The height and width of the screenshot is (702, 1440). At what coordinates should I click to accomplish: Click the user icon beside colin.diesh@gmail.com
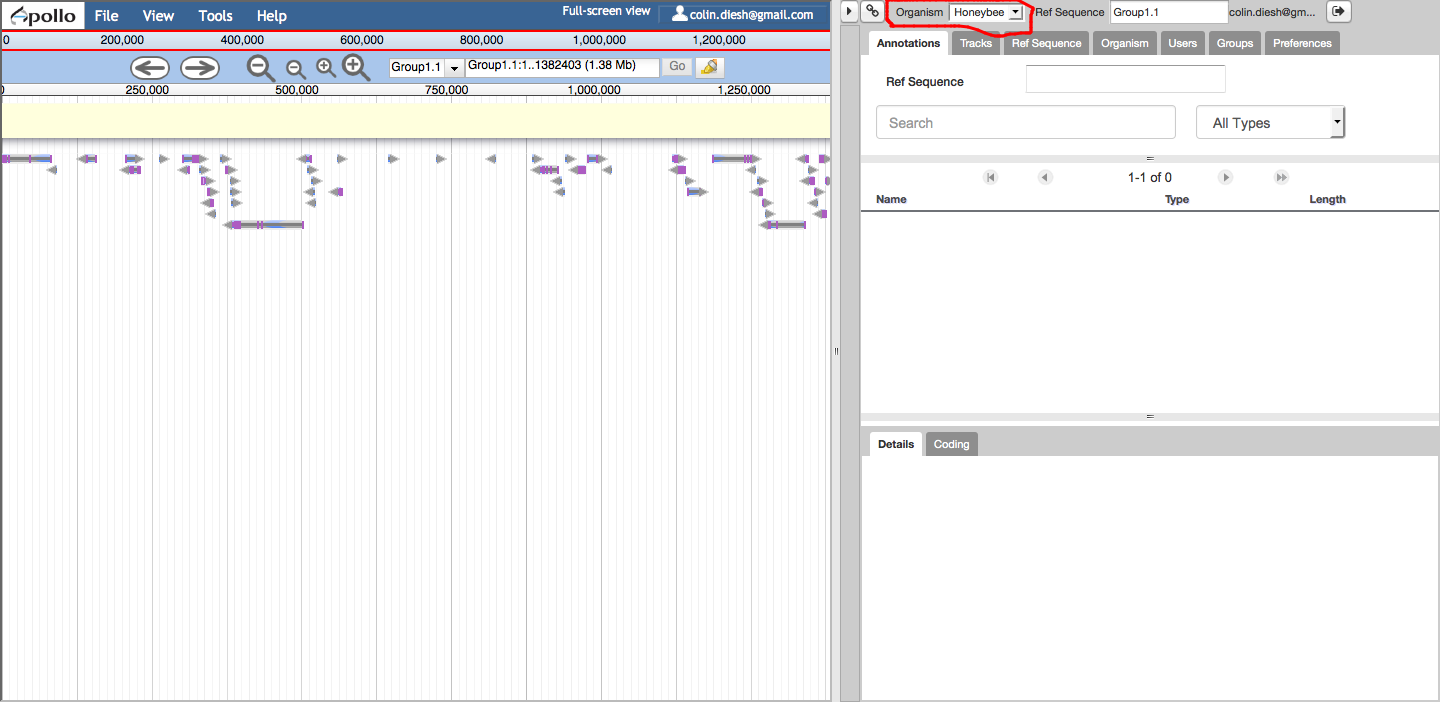[x=680, y=14]
